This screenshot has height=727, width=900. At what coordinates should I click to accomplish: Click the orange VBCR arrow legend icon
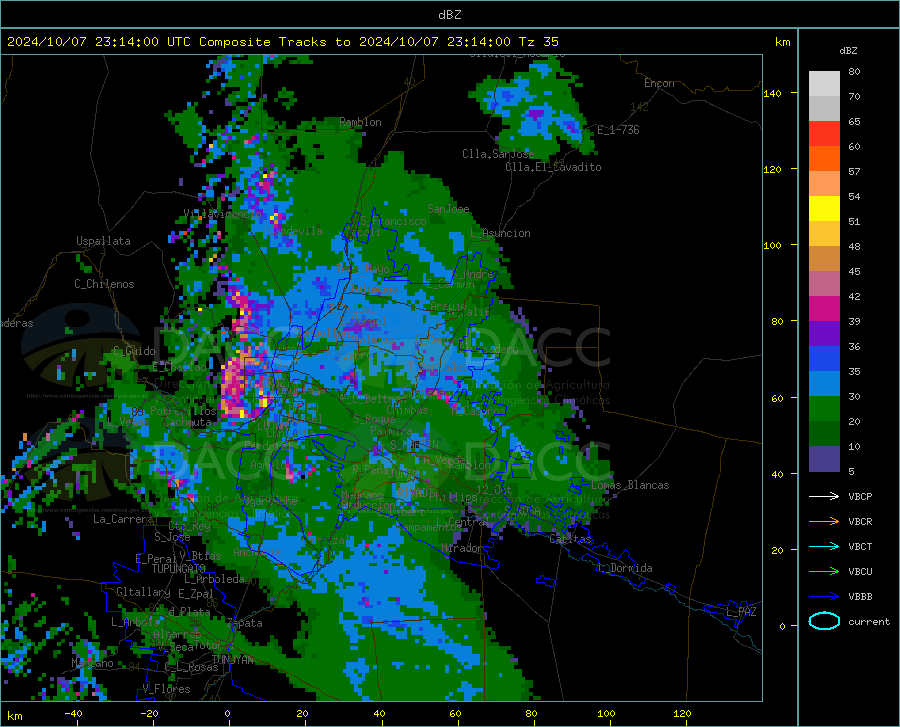(824, 521)
